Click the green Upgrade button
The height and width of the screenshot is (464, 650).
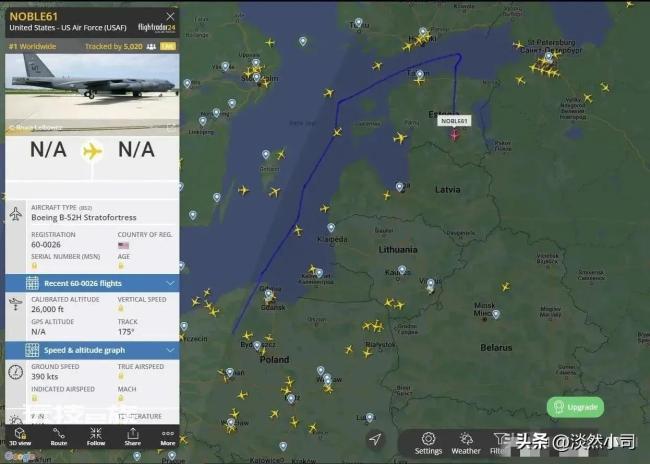[x=575, y=407]
